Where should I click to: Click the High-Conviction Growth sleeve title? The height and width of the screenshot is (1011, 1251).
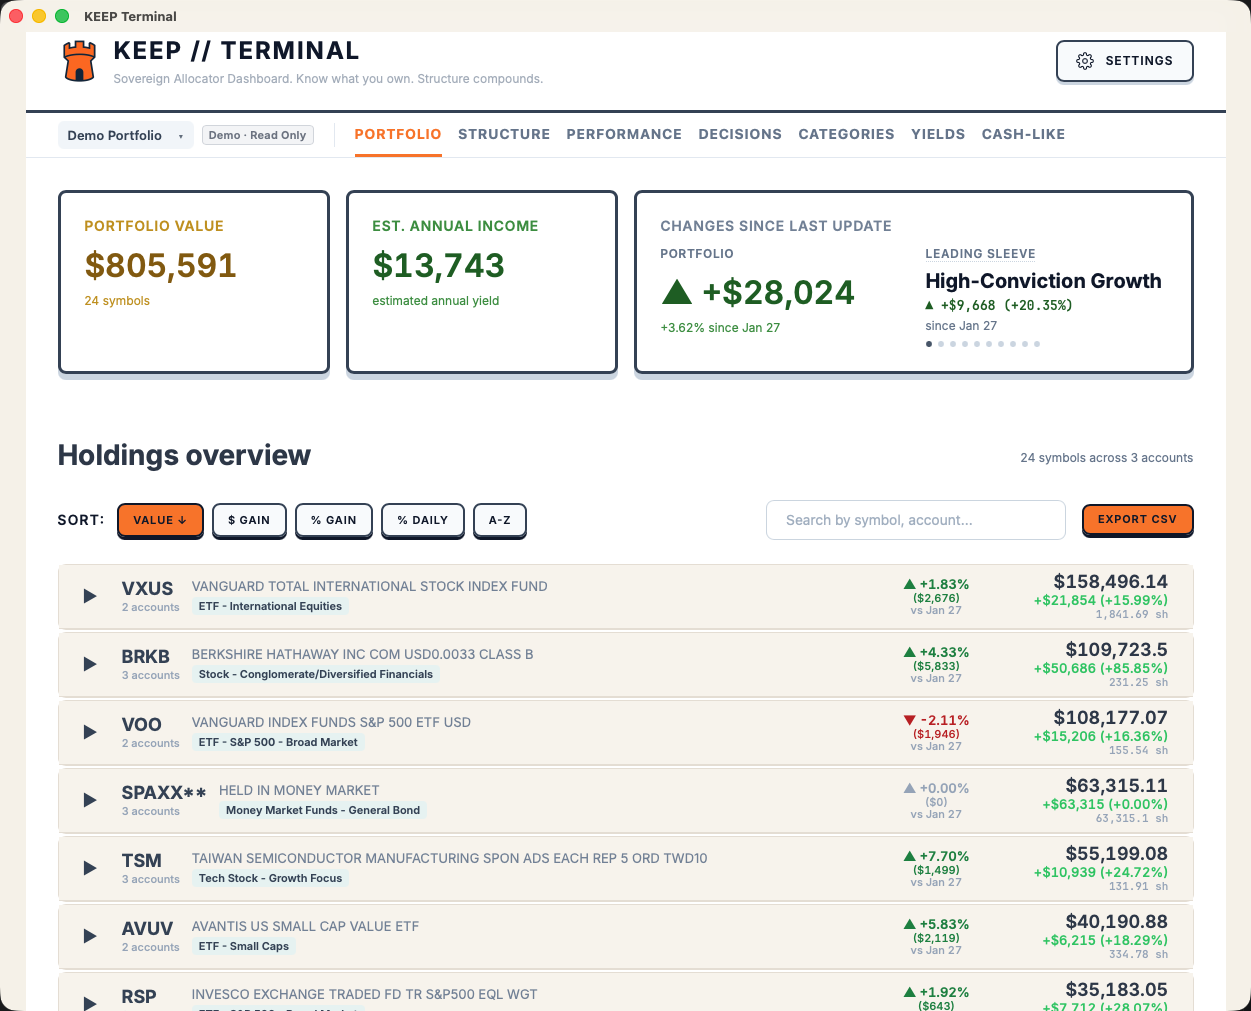click(1043, 281)
